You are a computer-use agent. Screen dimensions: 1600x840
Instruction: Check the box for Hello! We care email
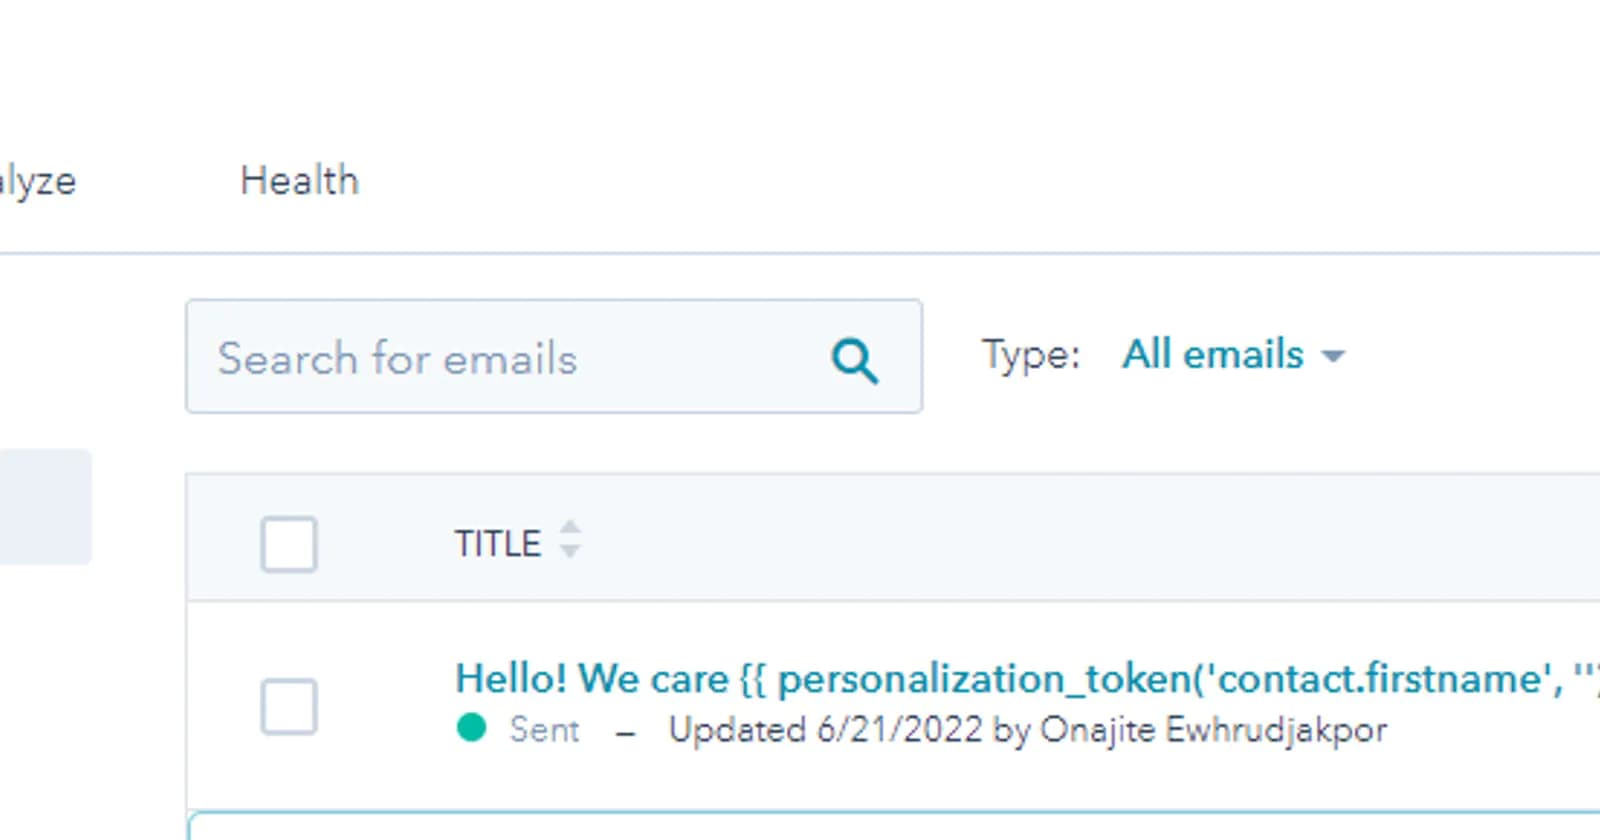pyautogui.click(x=289, y=707)
